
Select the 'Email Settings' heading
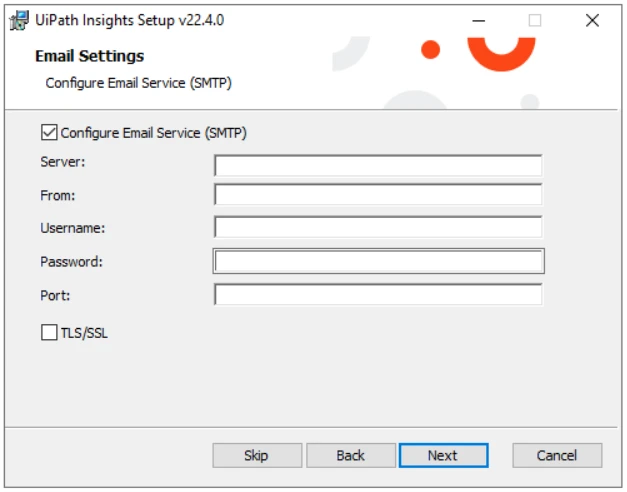(90, 56)
